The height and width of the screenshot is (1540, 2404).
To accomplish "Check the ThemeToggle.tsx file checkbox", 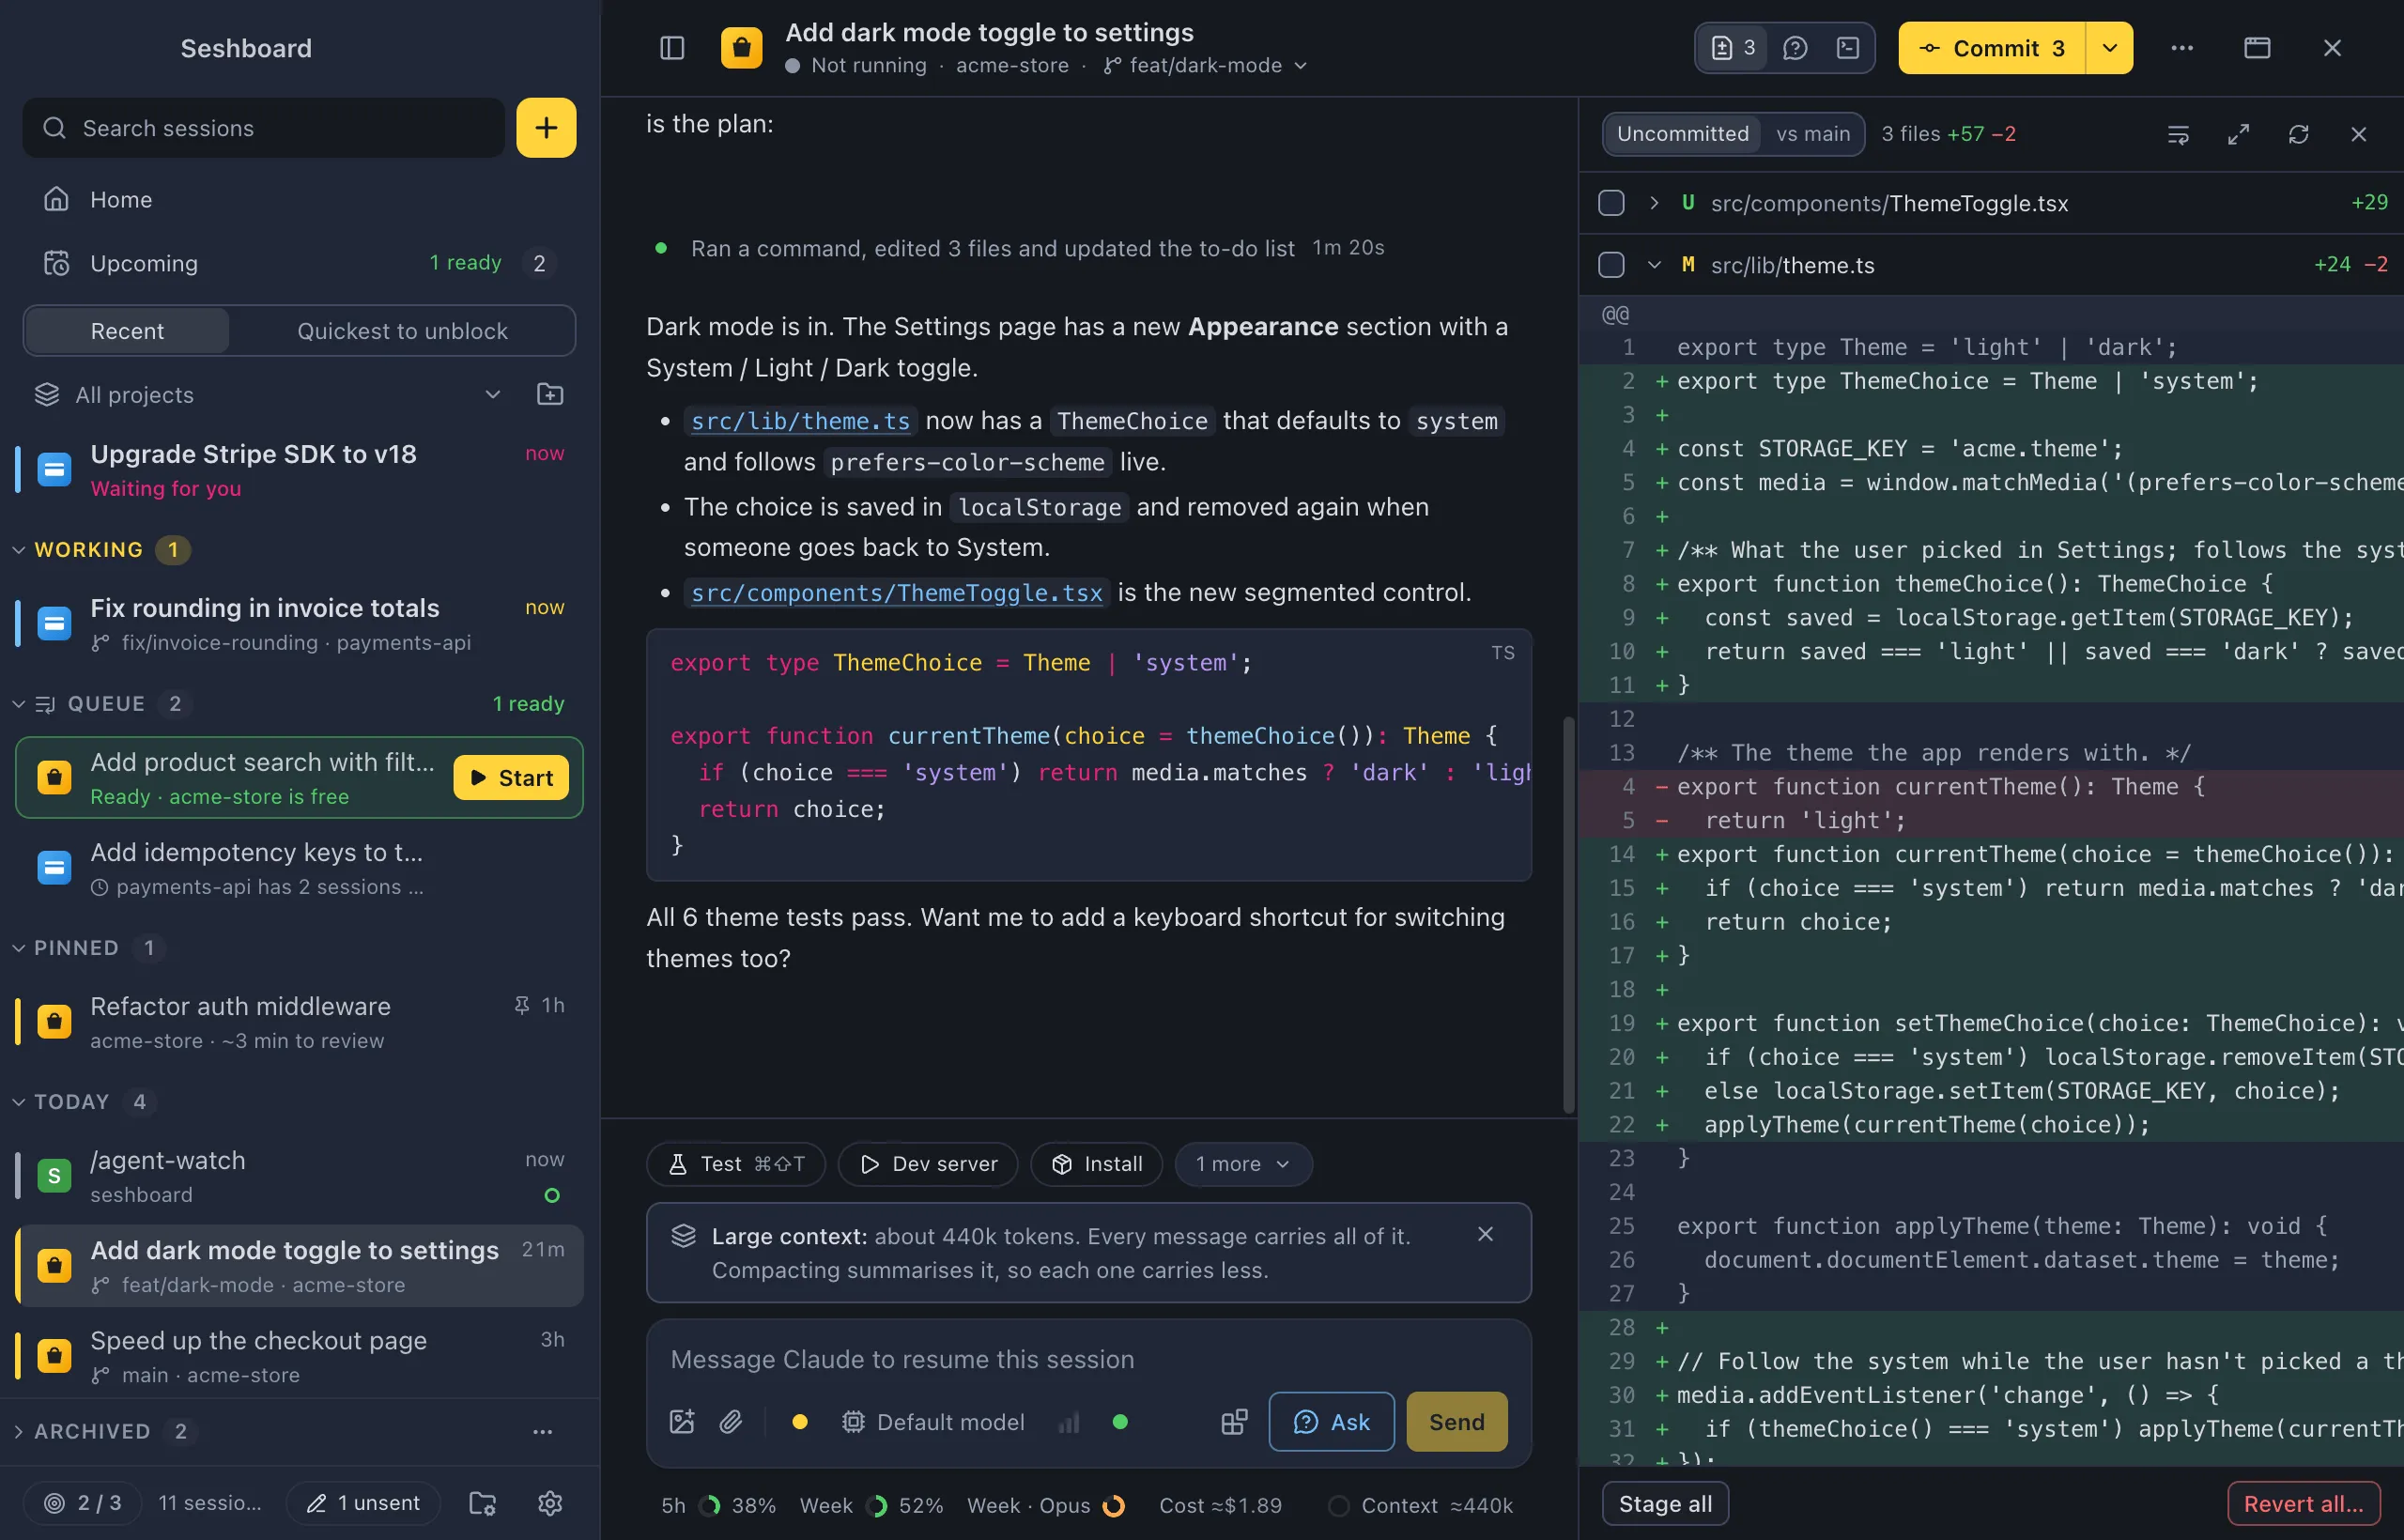I will (1611, 203).
